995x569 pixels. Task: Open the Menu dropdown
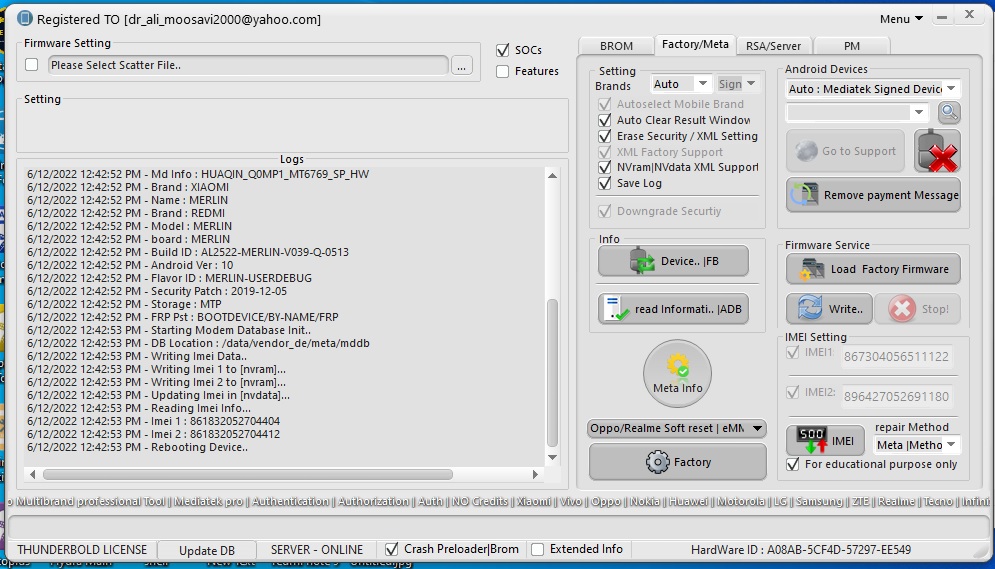pos(901,19)
